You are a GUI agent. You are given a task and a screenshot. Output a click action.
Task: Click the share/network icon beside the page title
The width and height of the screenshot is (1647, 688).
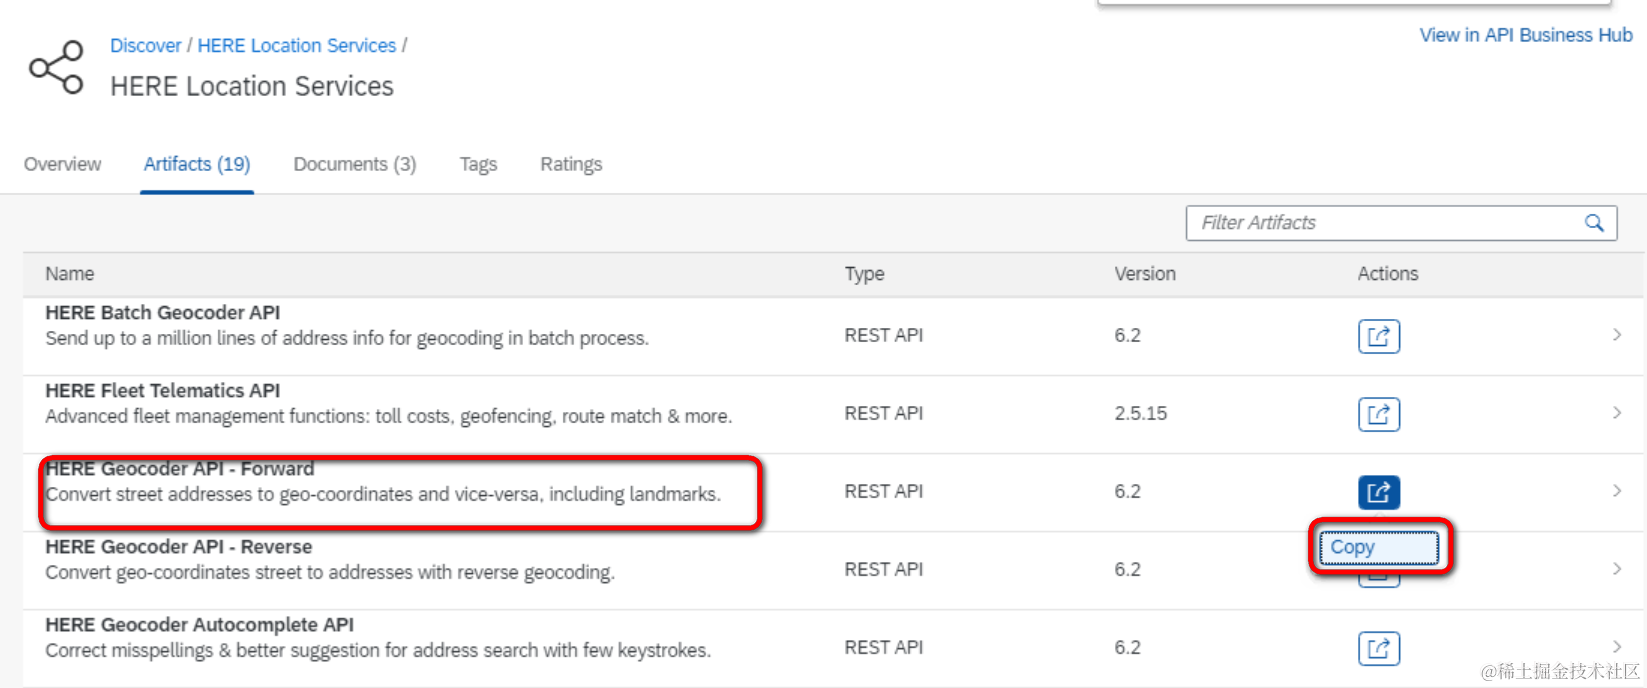pyautogui.click(x=56, y=67)
